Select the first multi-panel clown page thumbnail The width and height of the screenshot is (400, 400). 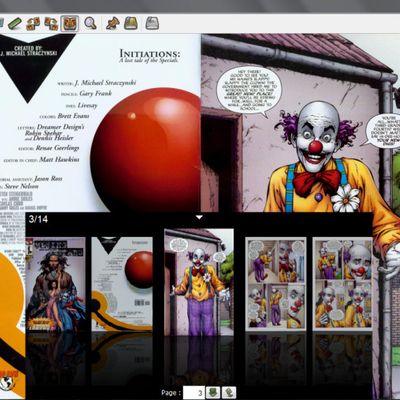(x=276, y=284)
